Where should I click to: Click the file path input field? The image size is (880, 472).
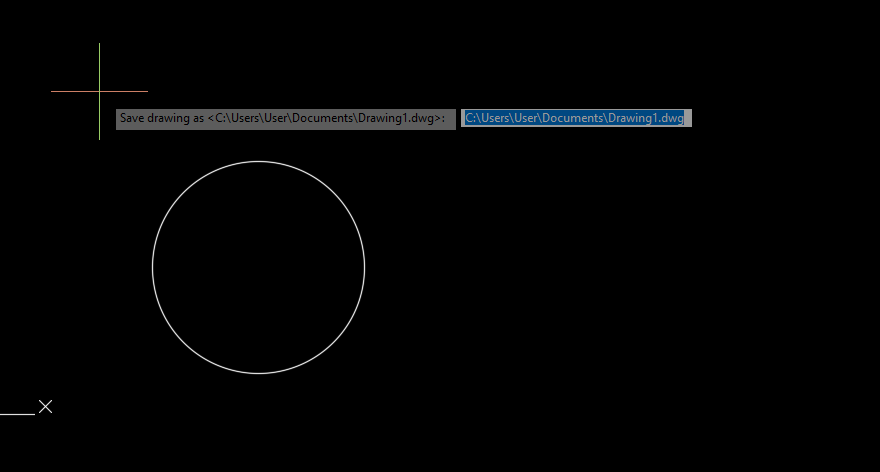click(x=576, y=118)
